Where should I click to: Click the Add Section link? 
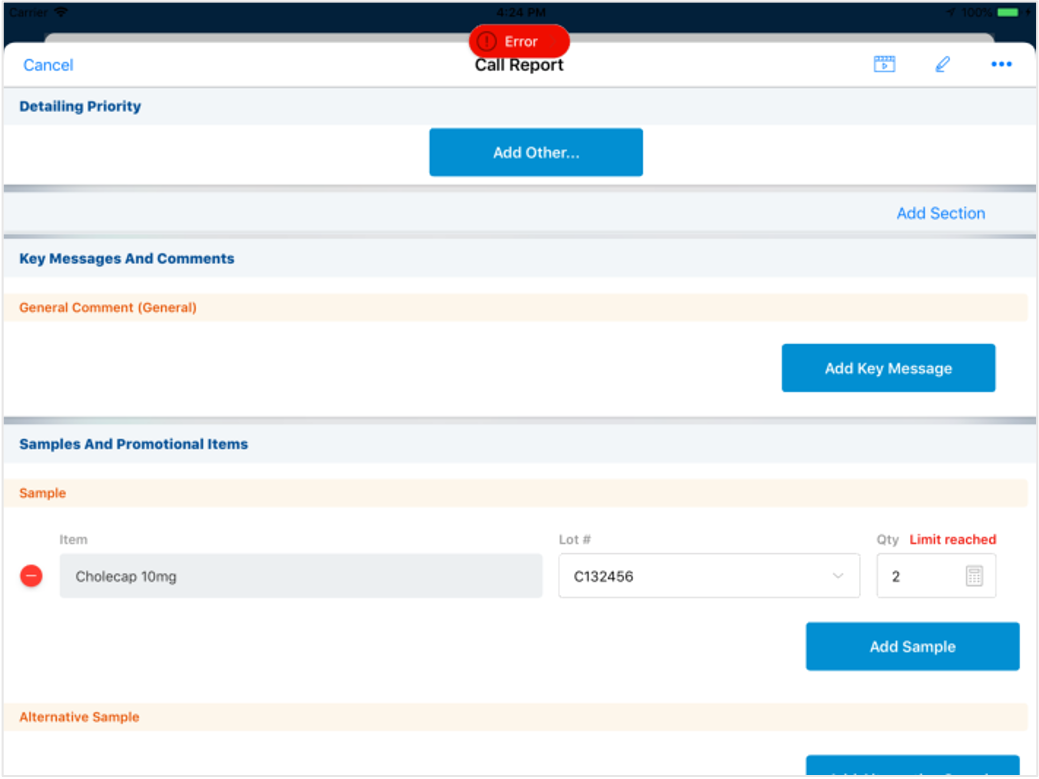click(x=940, y=213)
